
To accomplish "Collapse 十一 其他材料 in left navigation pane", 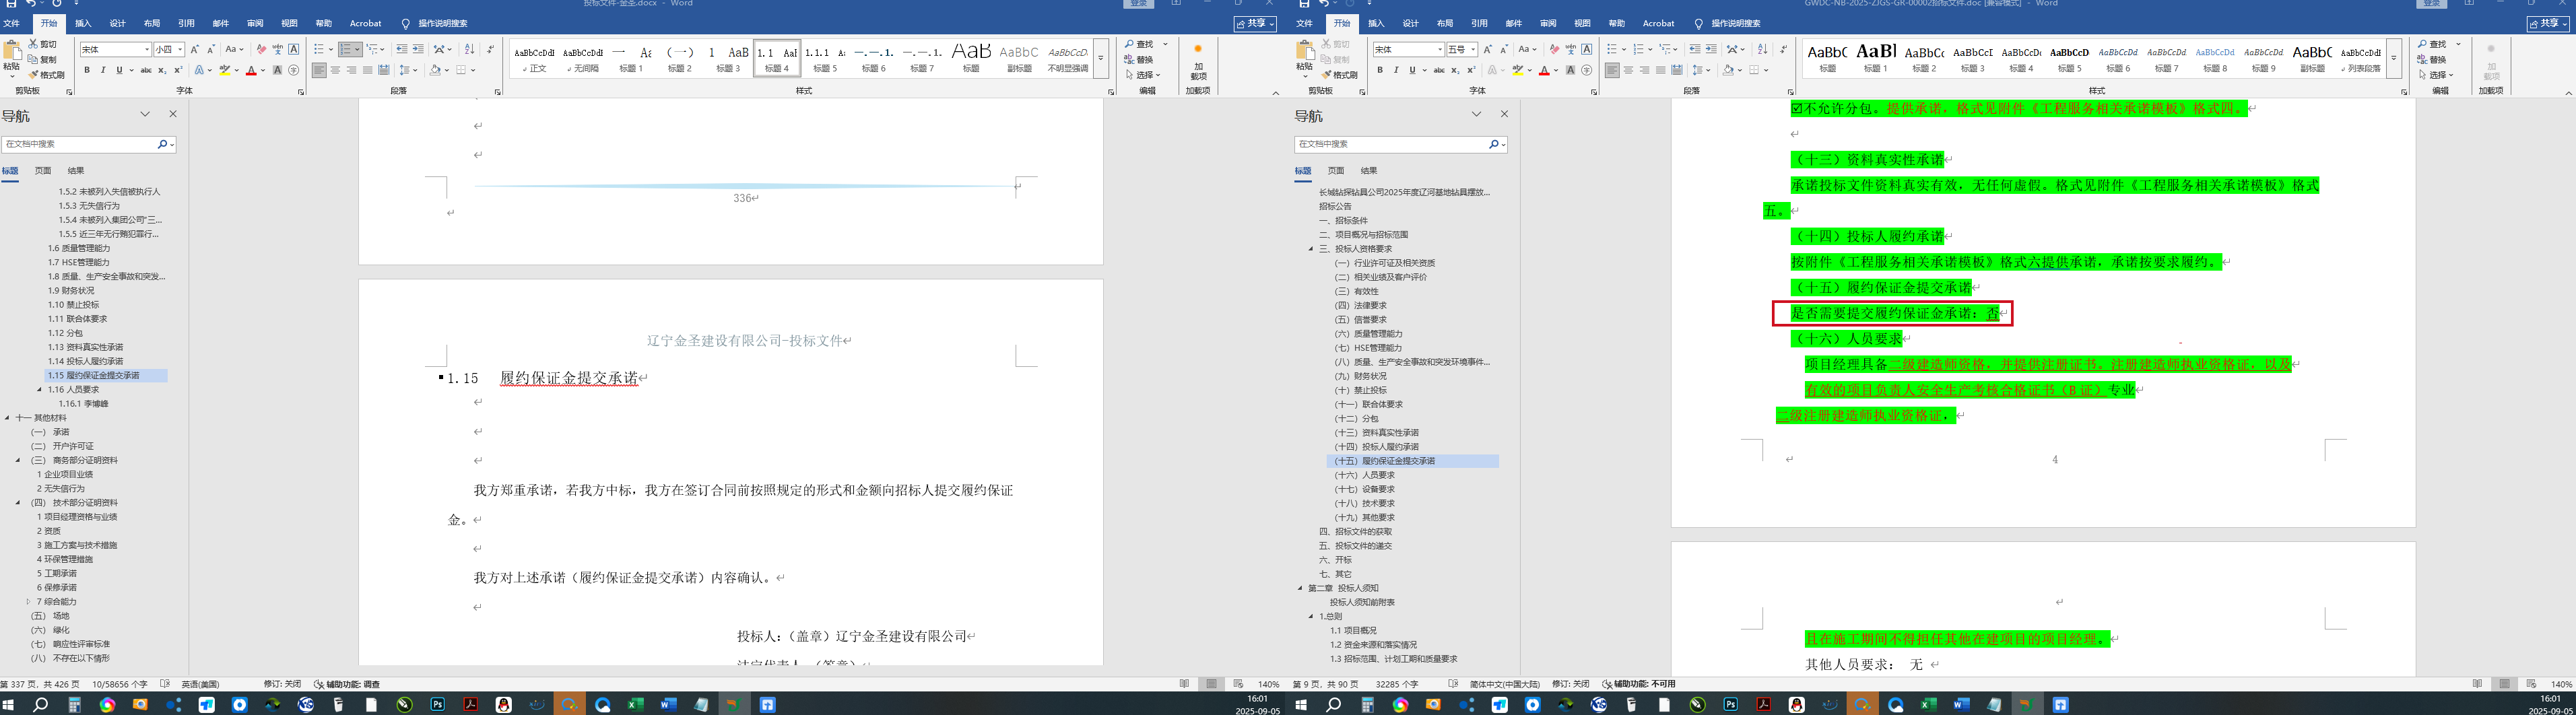I will [7, 418].
